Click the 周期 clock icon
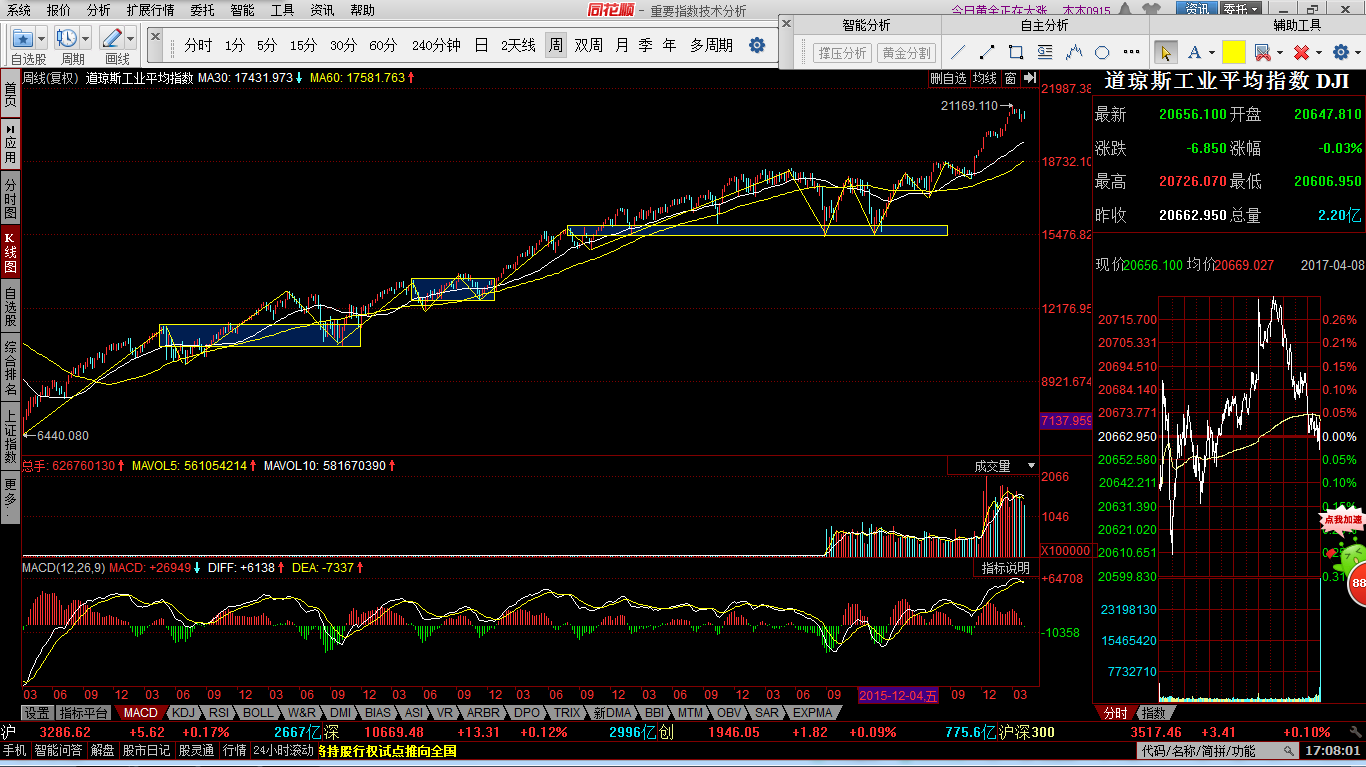1366x767 pixels. click(x=67, y=38)
